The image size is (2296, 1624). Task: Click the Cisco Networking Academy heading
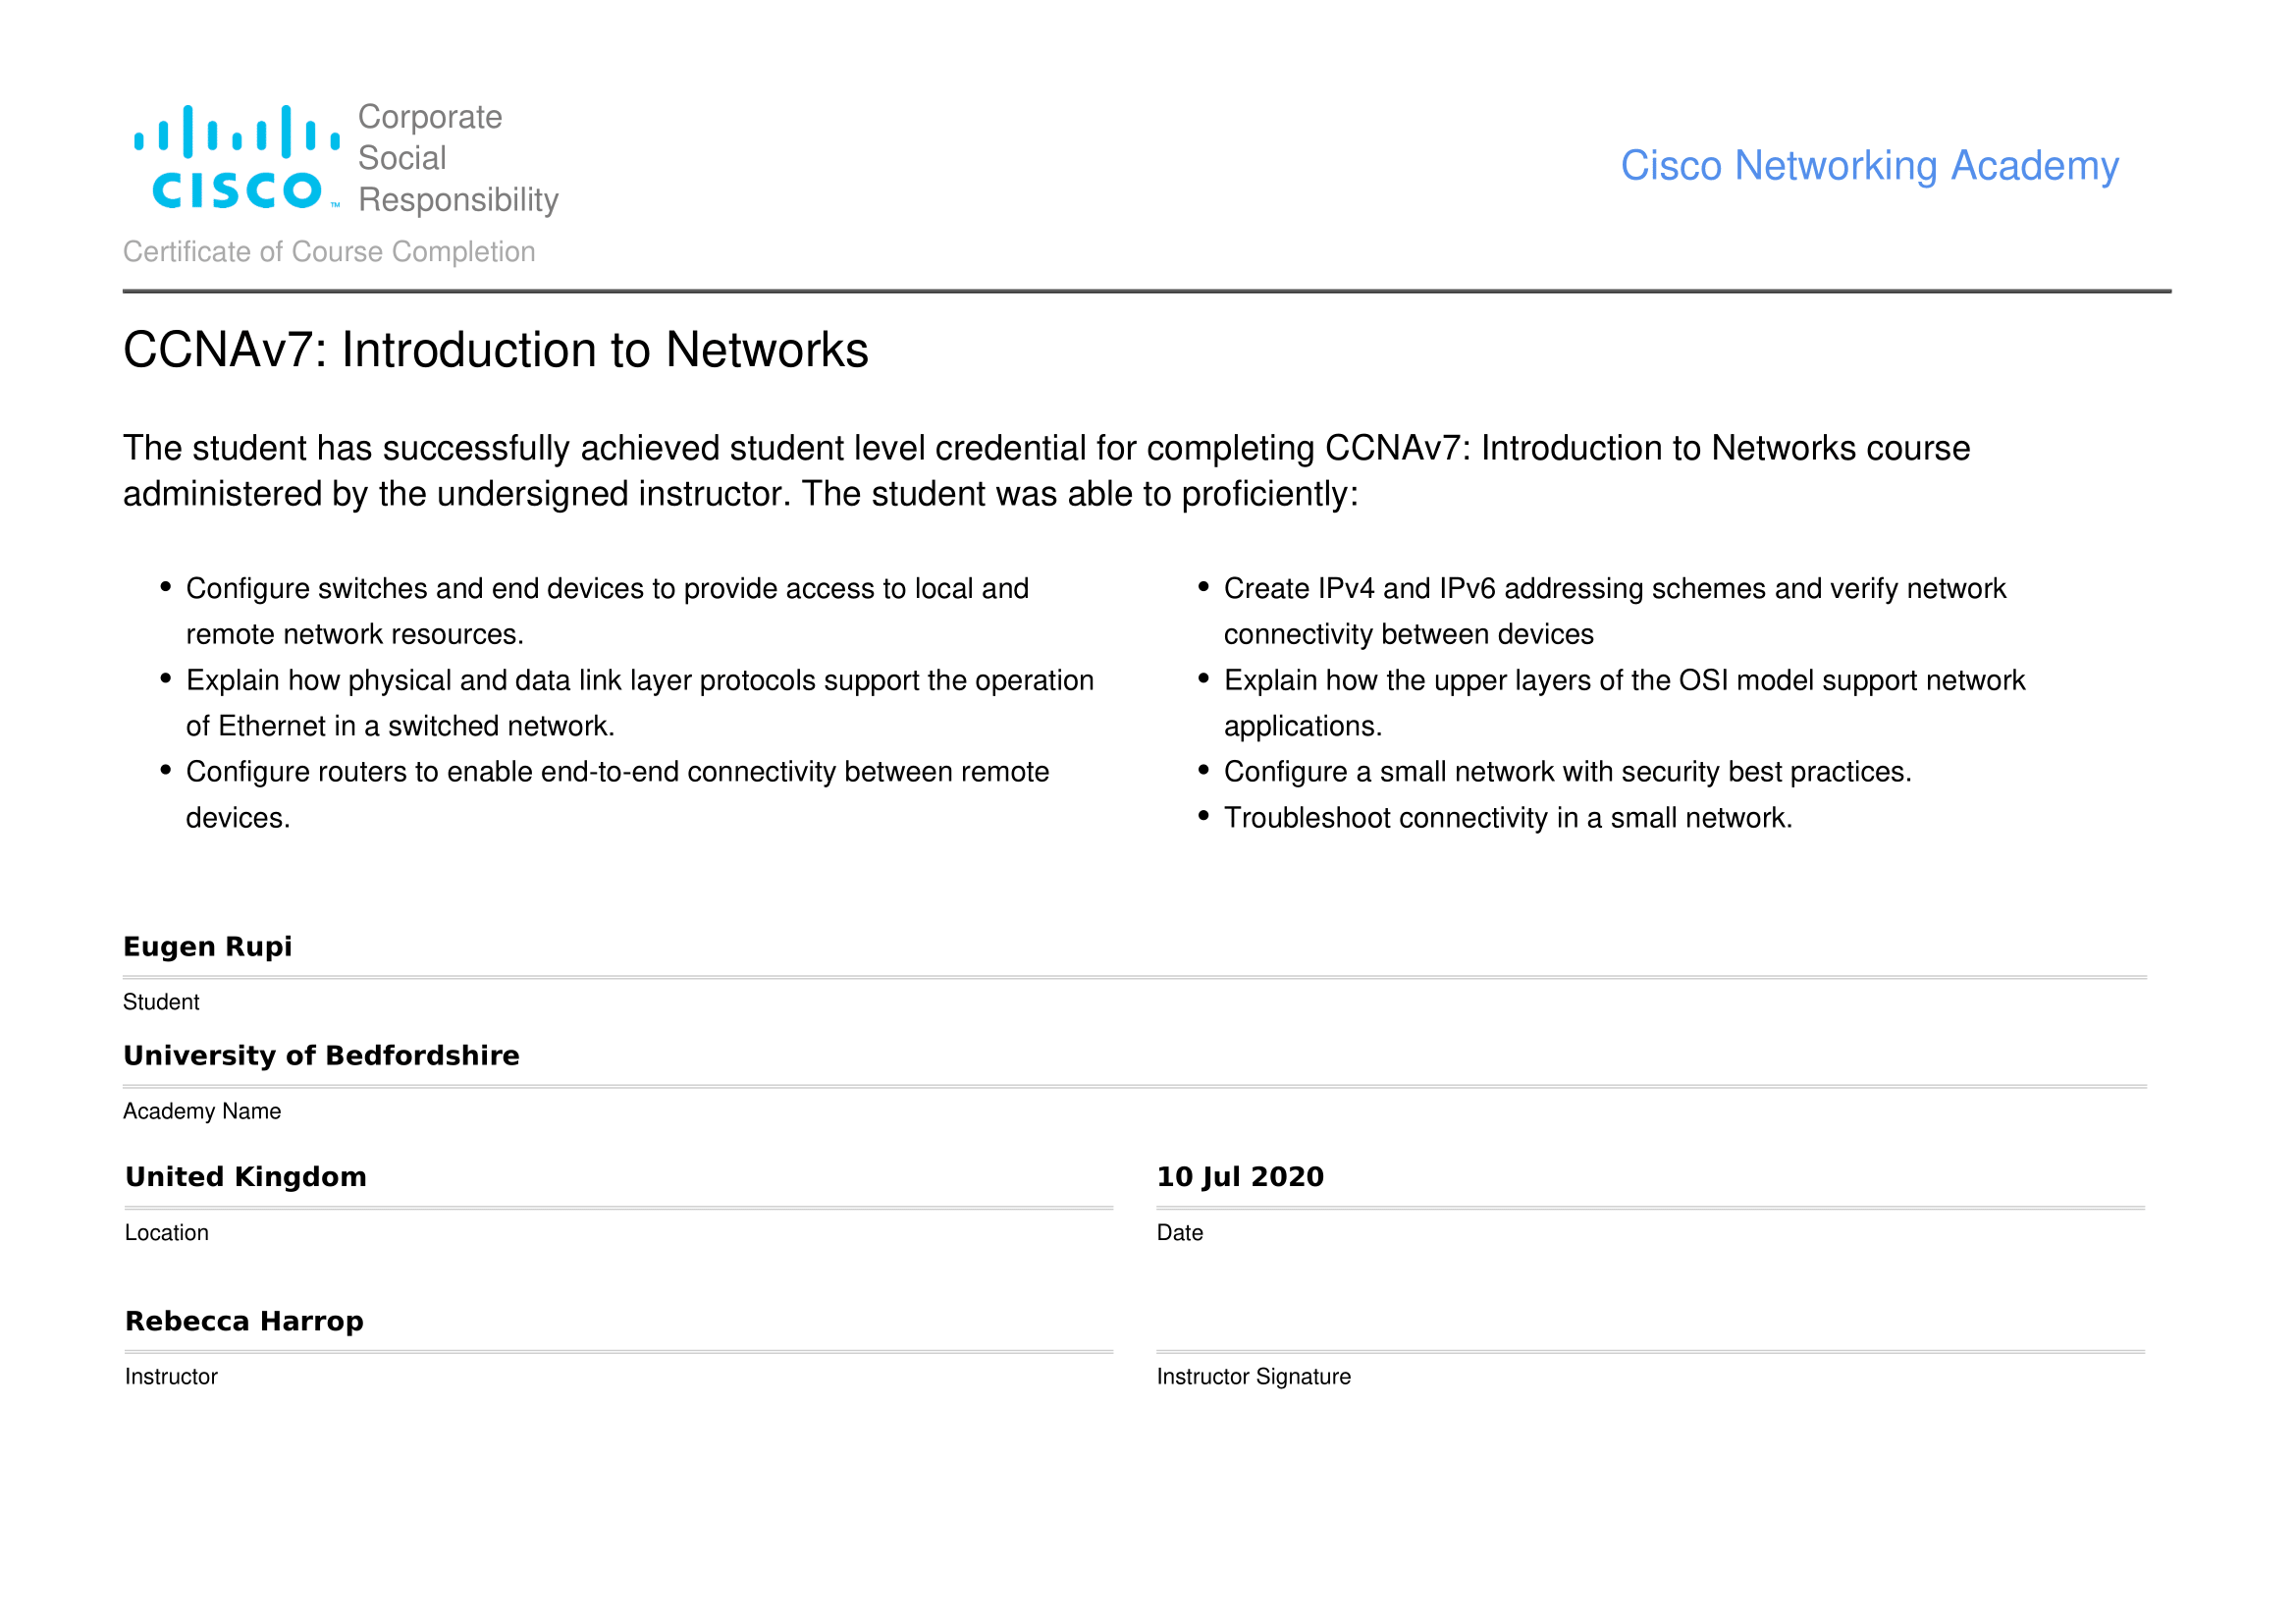pyautogui.click(x=1868, y=166)
